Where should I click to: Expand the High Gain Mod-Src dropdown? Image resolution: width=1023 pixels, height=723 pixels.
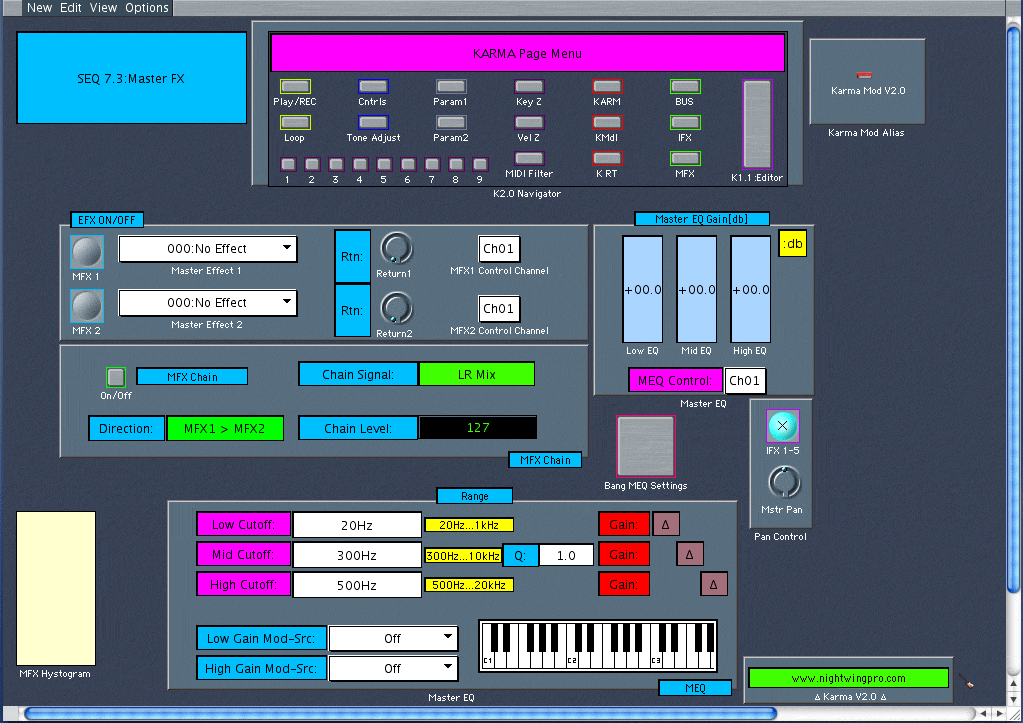click(x=393, y=668)
